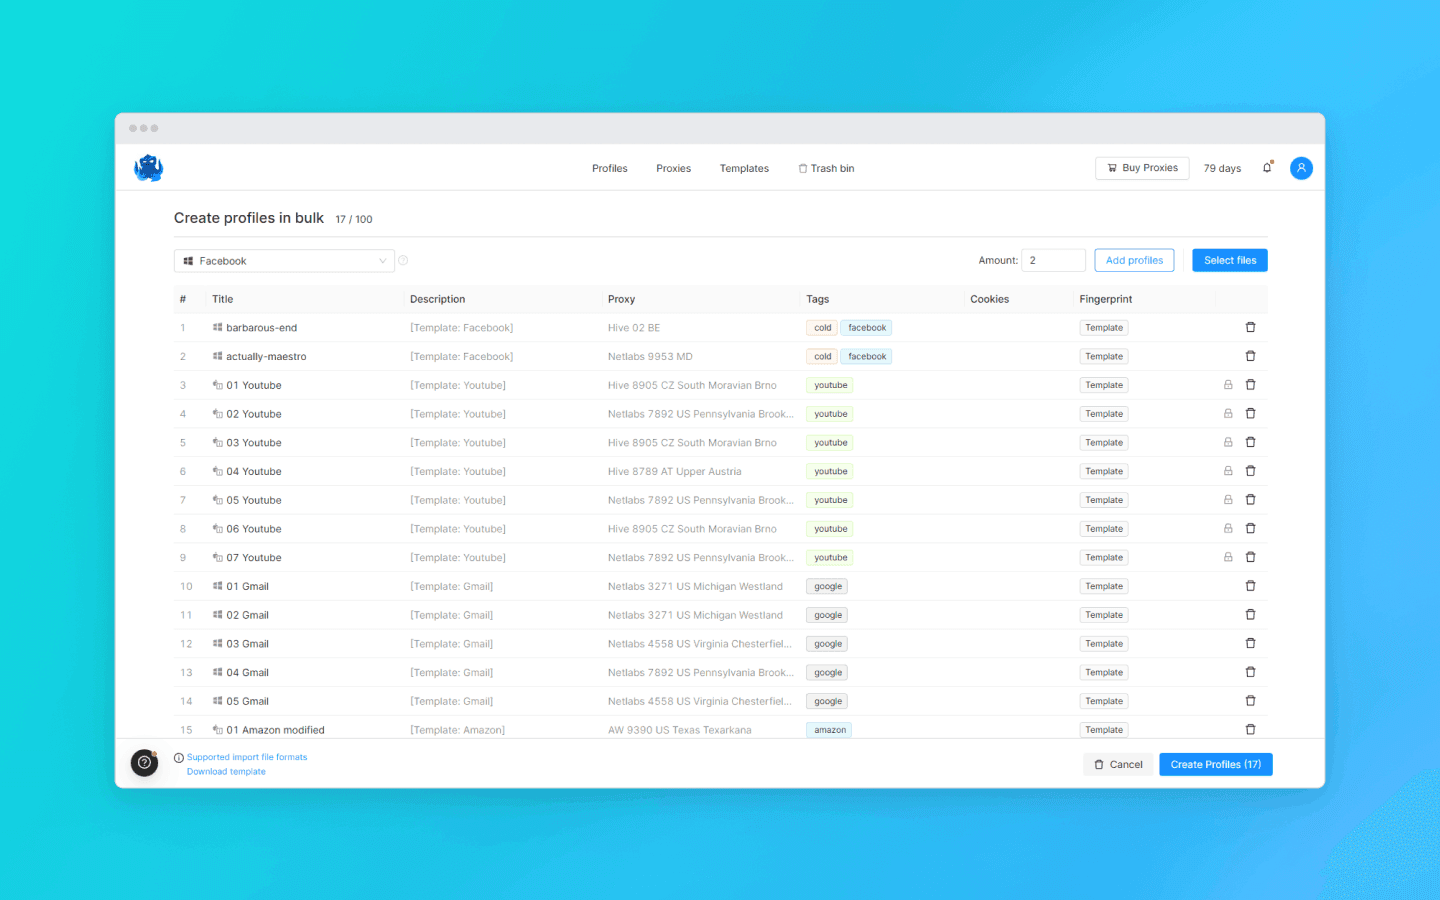Click lock icon on 02 Youtube row
This screenshot has width=1440, height=900.
coord(1228,413)
